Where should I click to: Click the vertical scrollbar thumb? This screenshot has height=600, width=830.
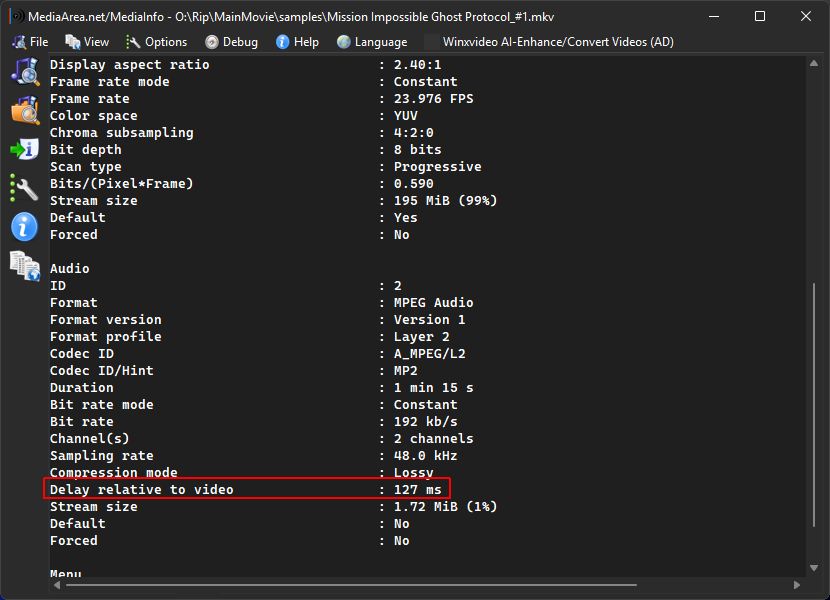pyautogui.click(x=814, y=405)
